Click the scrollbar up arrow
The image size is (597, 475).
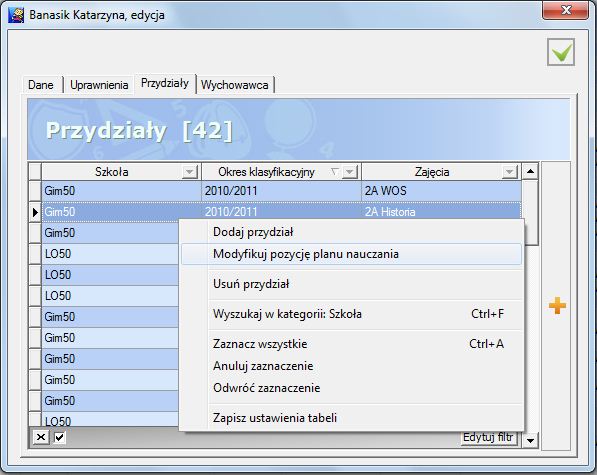coord(530,171)
